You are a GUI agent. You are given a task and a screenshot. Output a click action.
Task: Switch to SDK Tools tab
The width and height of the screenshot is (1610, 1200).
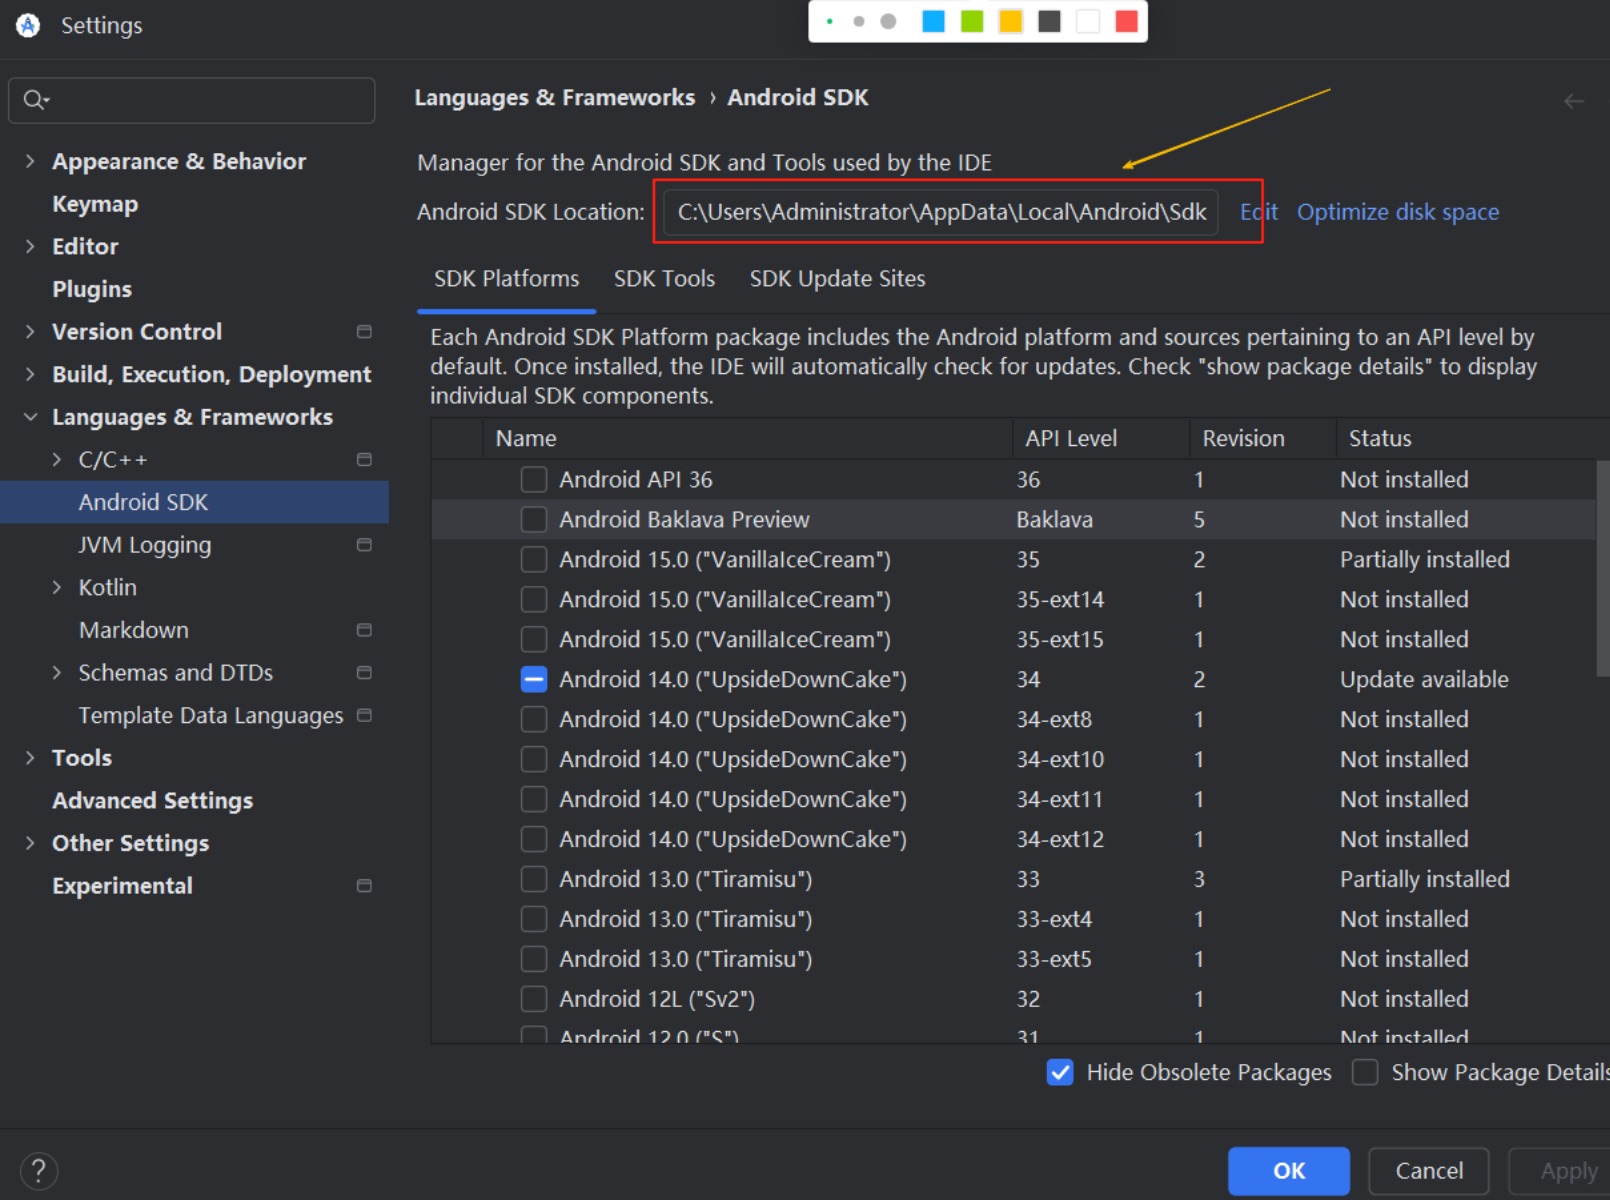click(664, 279)
